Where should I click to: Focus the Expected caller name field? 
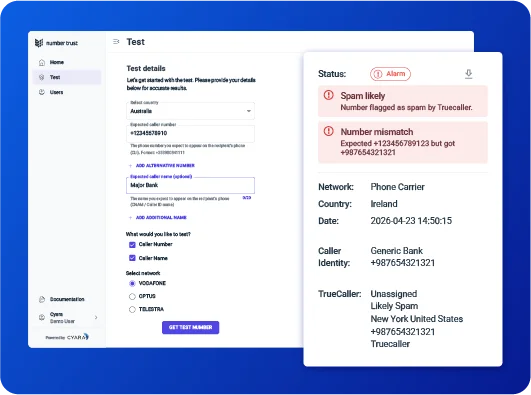190,185
